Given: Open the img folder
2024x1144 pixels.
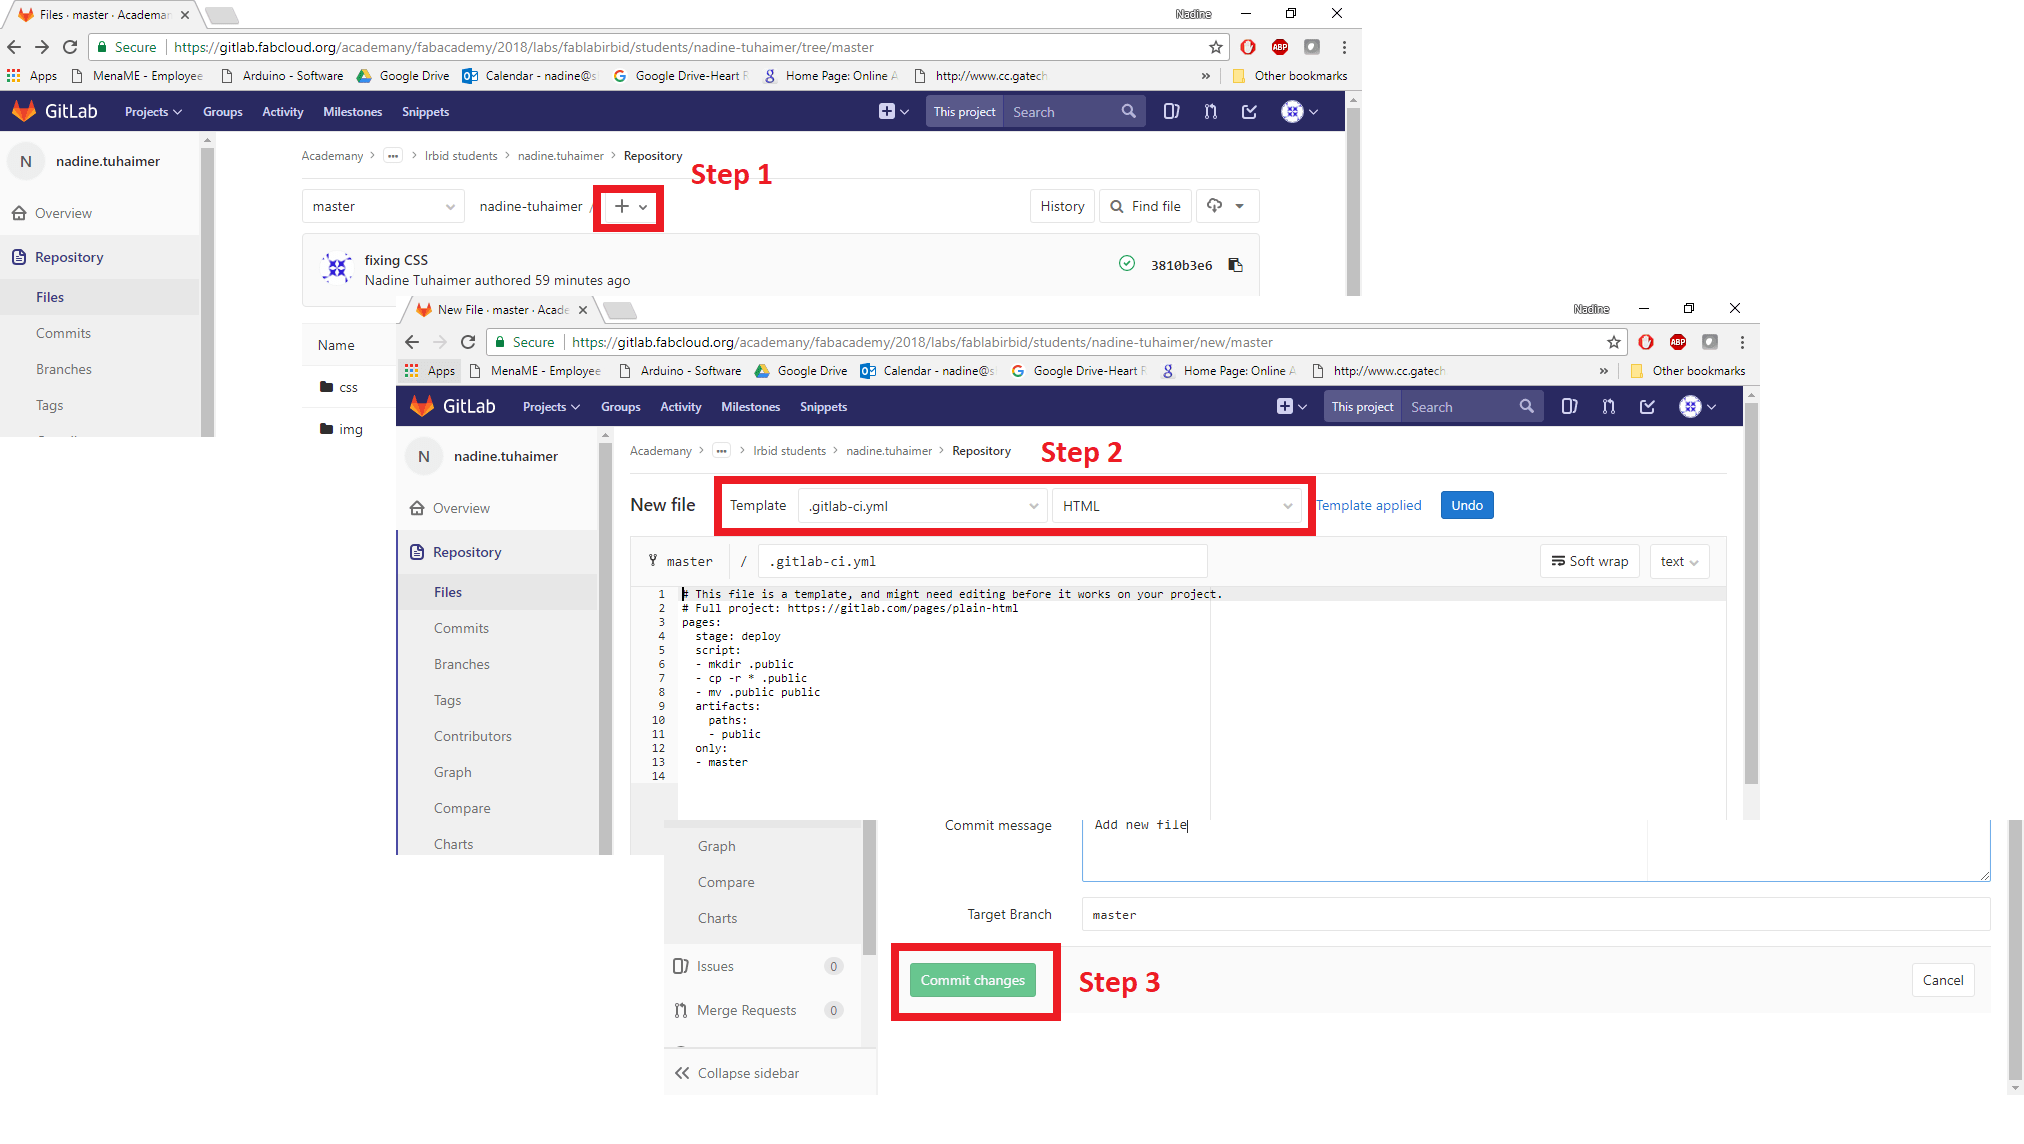Looking at the screenshot, I should pyautogui.click(x=350, y=430).
